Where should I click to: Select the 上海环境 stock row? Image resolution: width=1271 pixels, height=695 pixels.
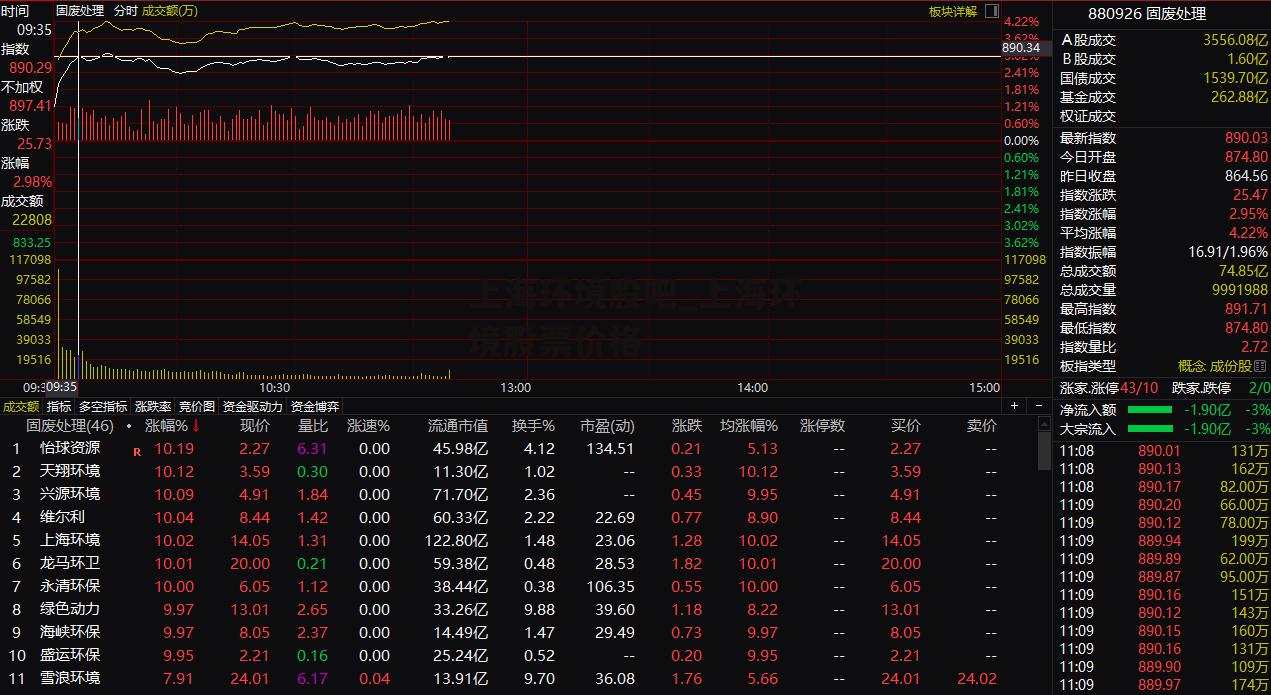(500, 541)
